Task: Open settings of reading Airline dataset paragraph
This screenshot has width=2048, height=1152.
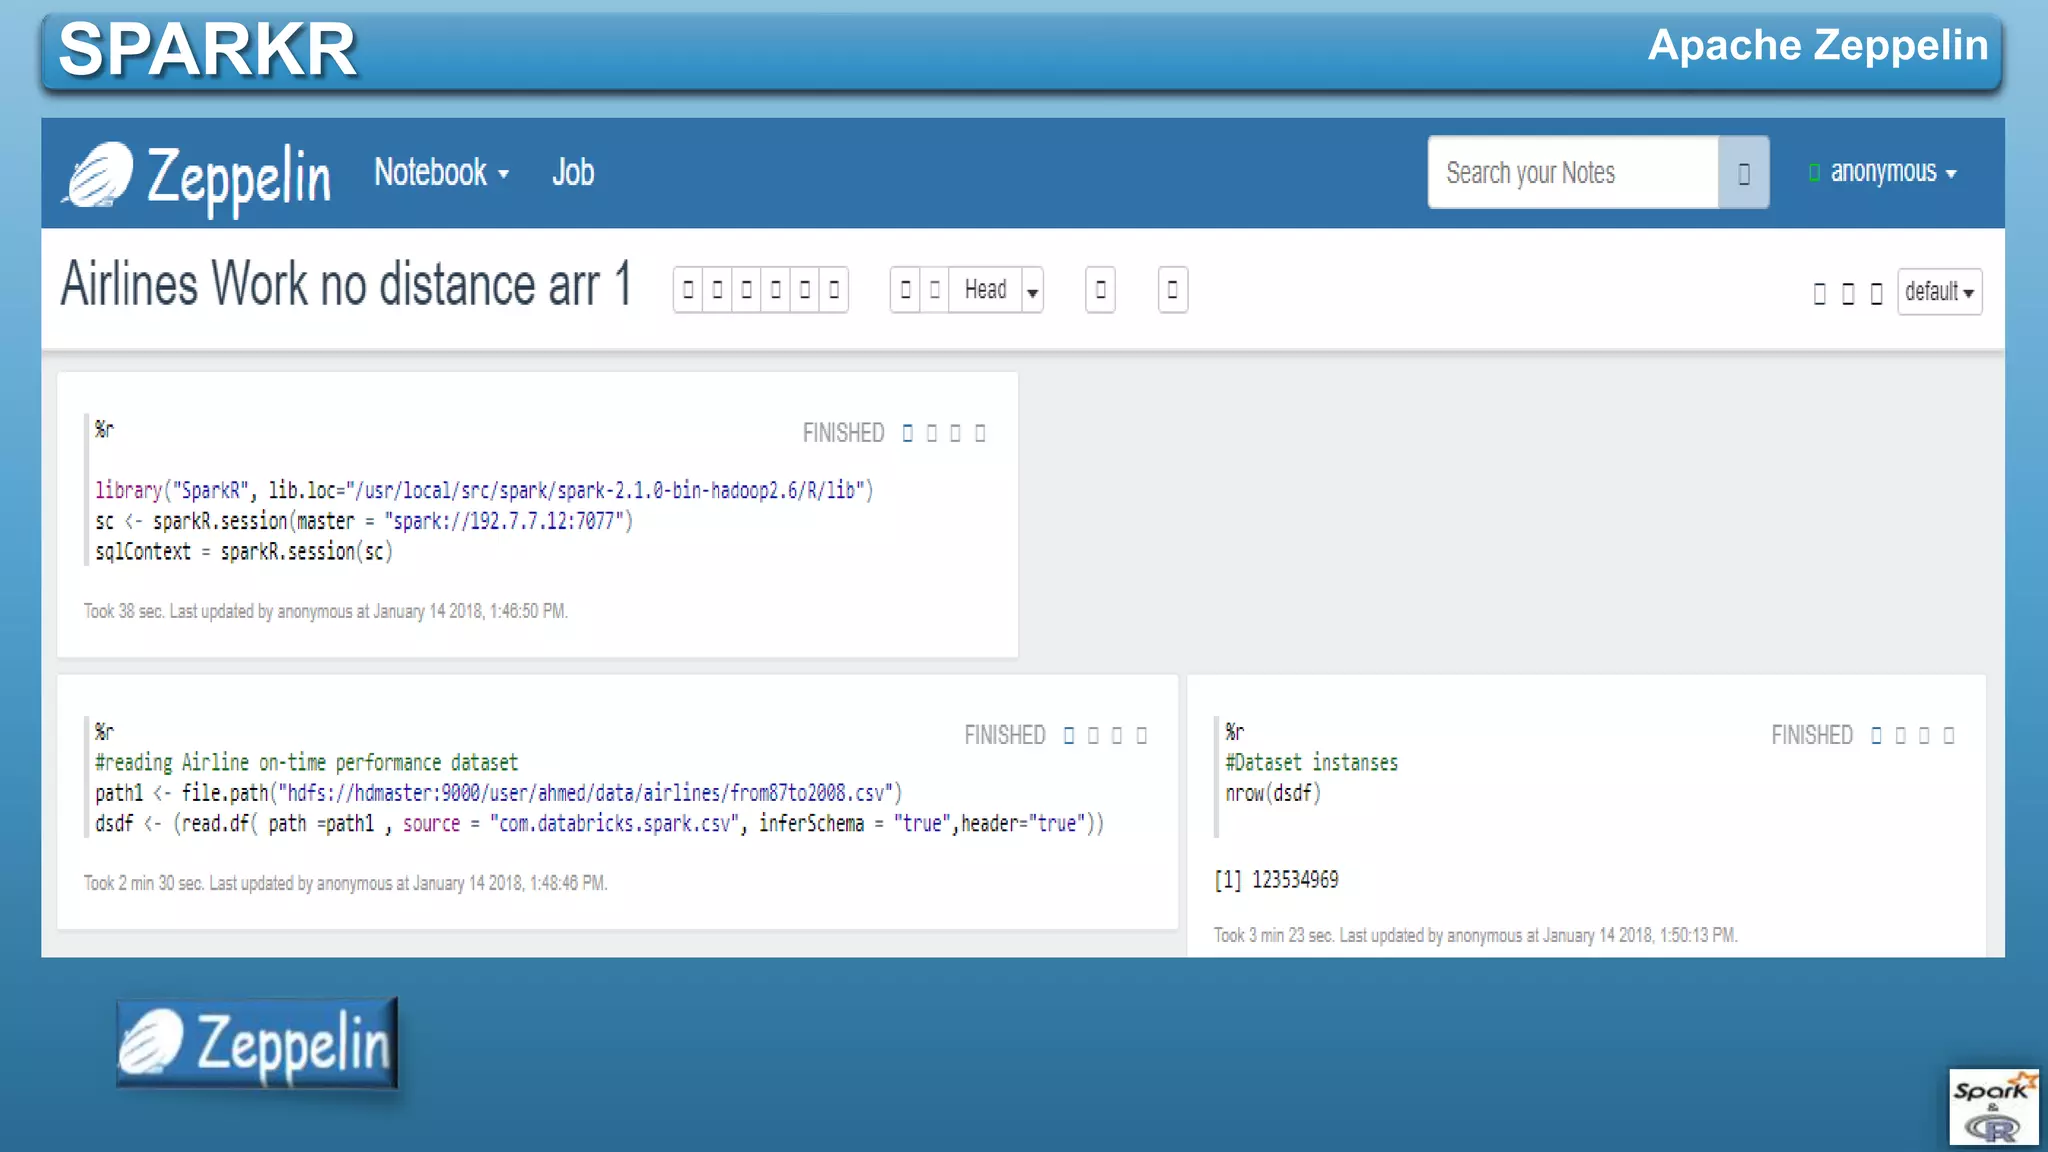Action: point(1141,736)
